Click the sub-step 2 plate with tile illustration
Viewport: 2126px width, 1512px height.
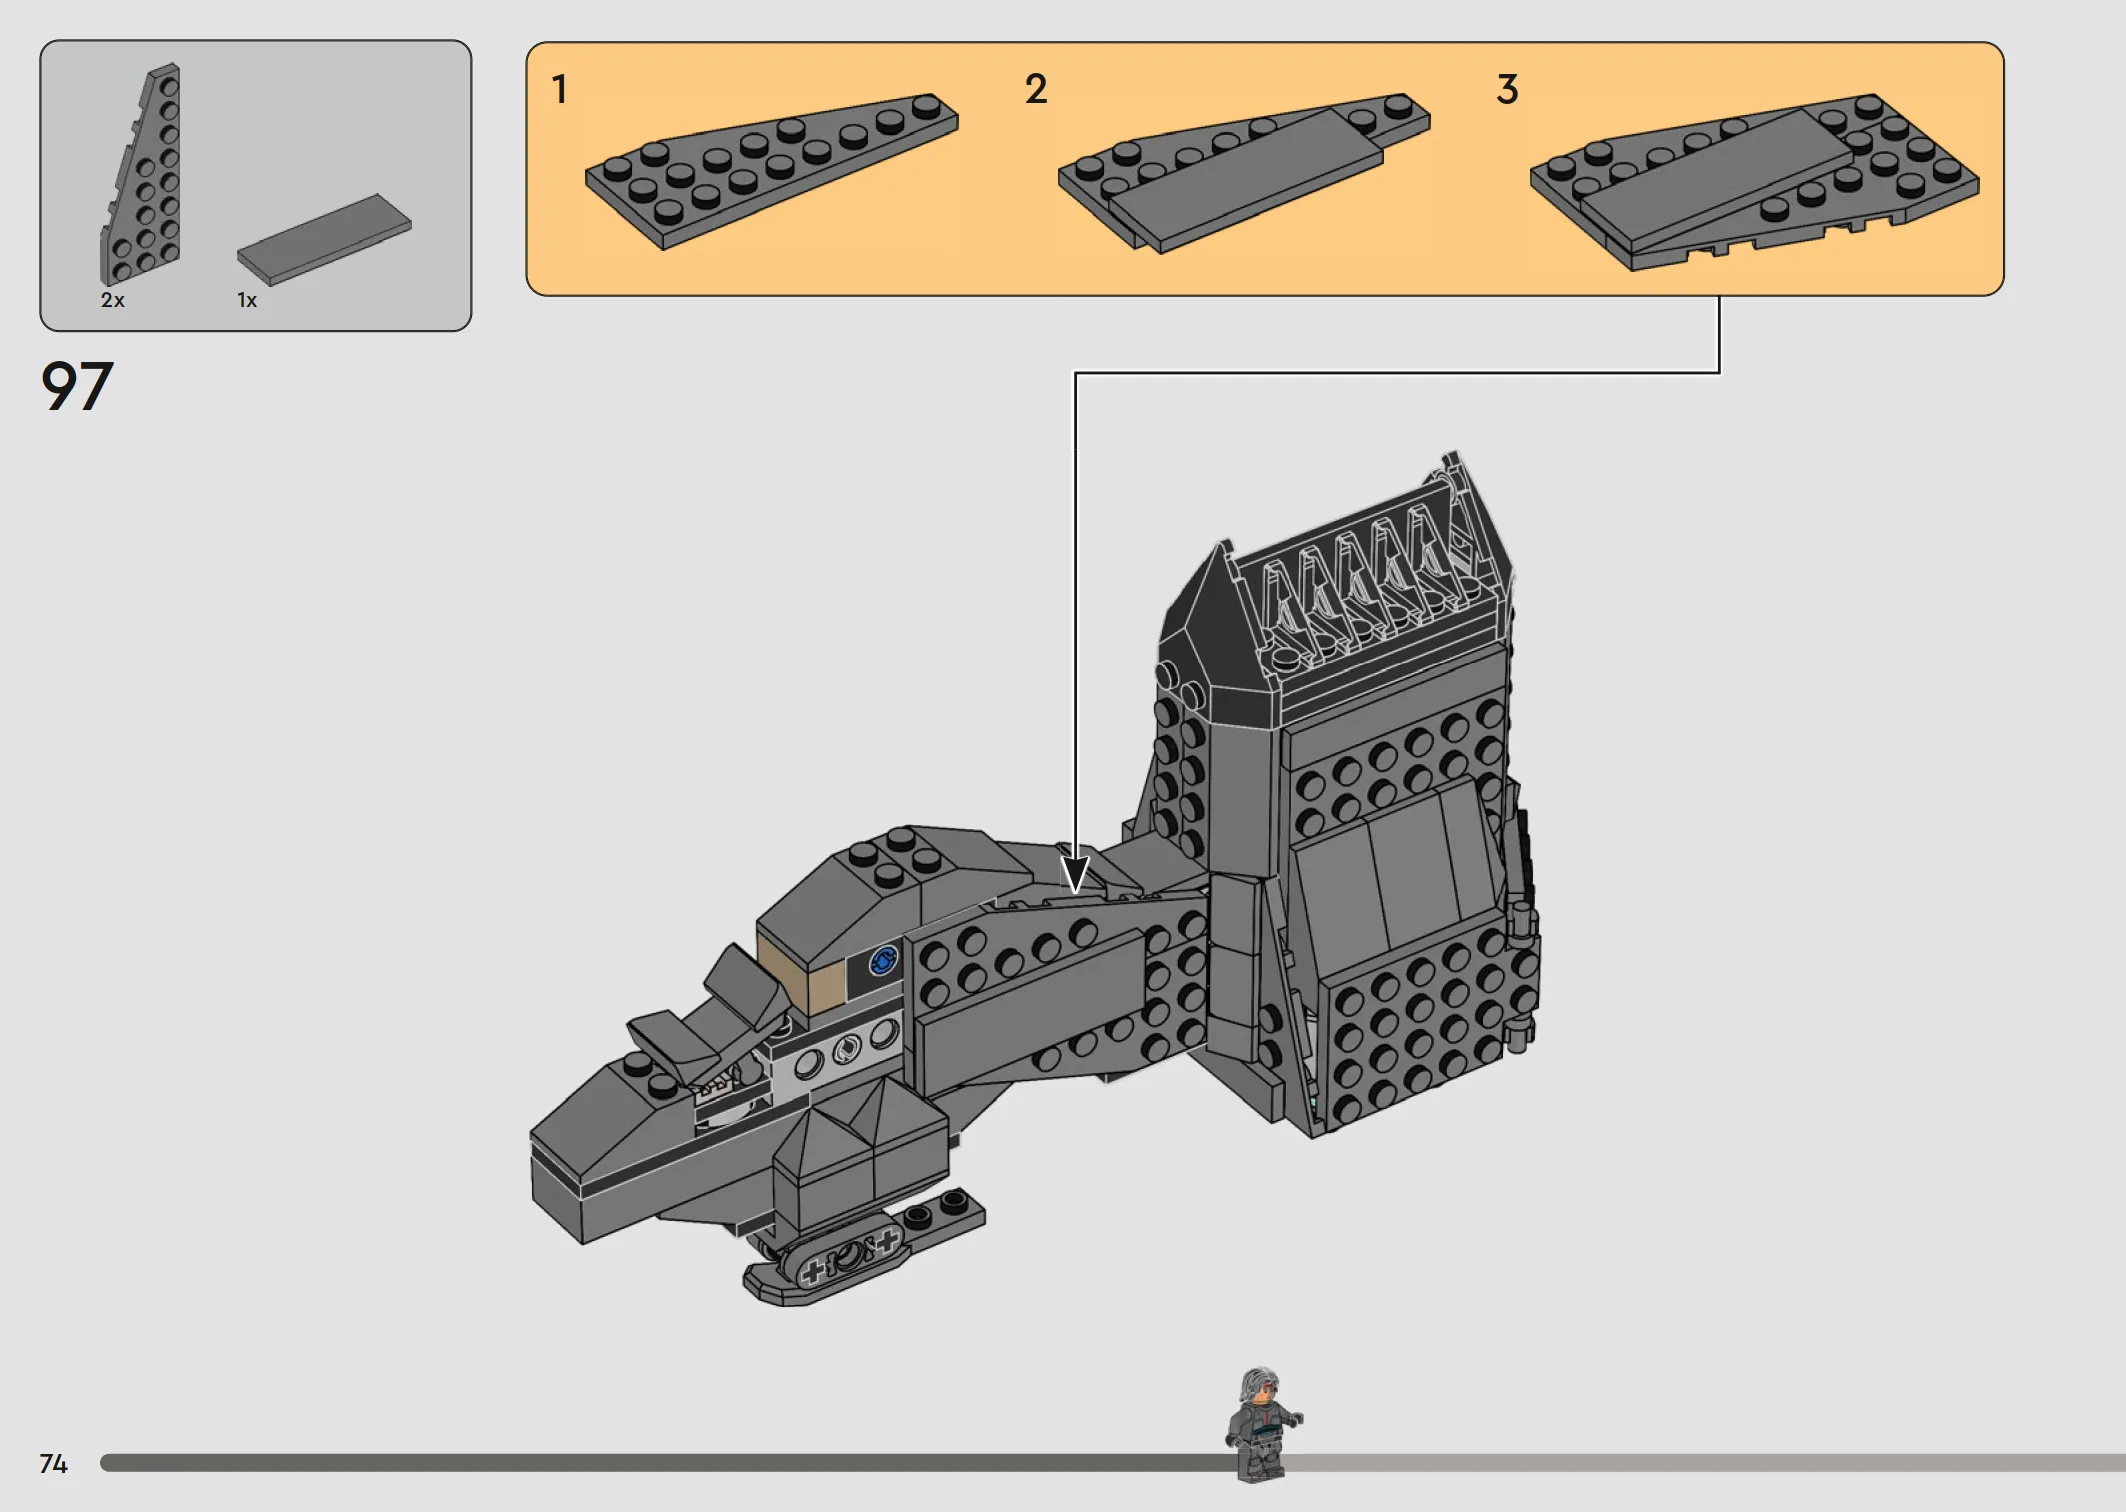(1244, 173)
